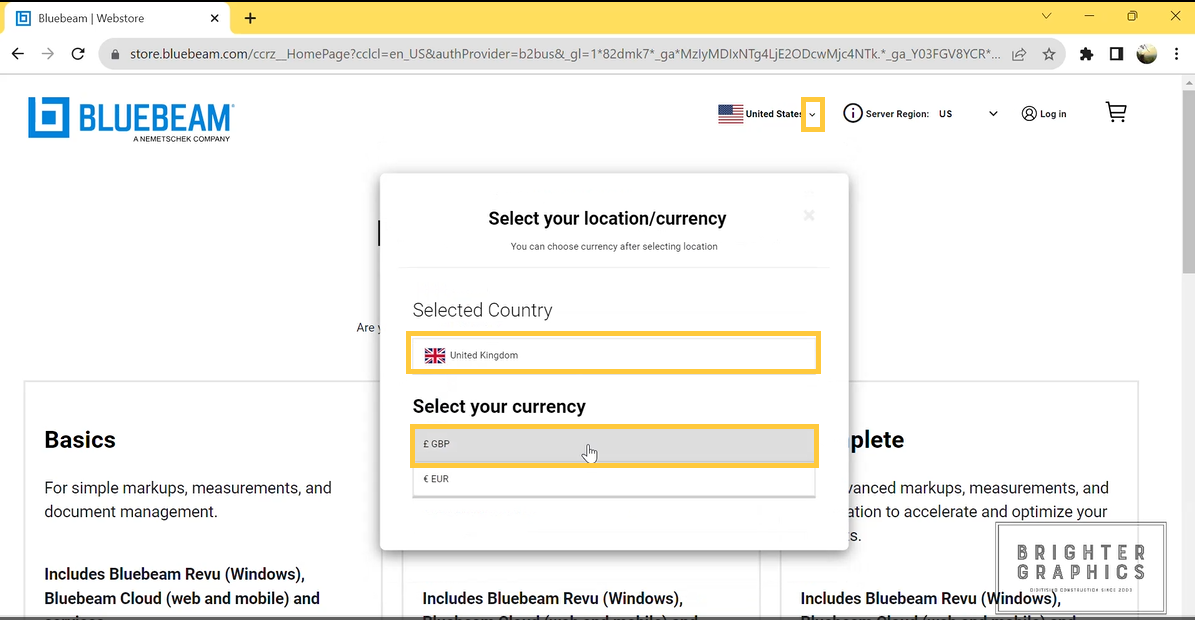Click the page vertical scrollbar
1195x620 pixels.
coord(1187,200)
